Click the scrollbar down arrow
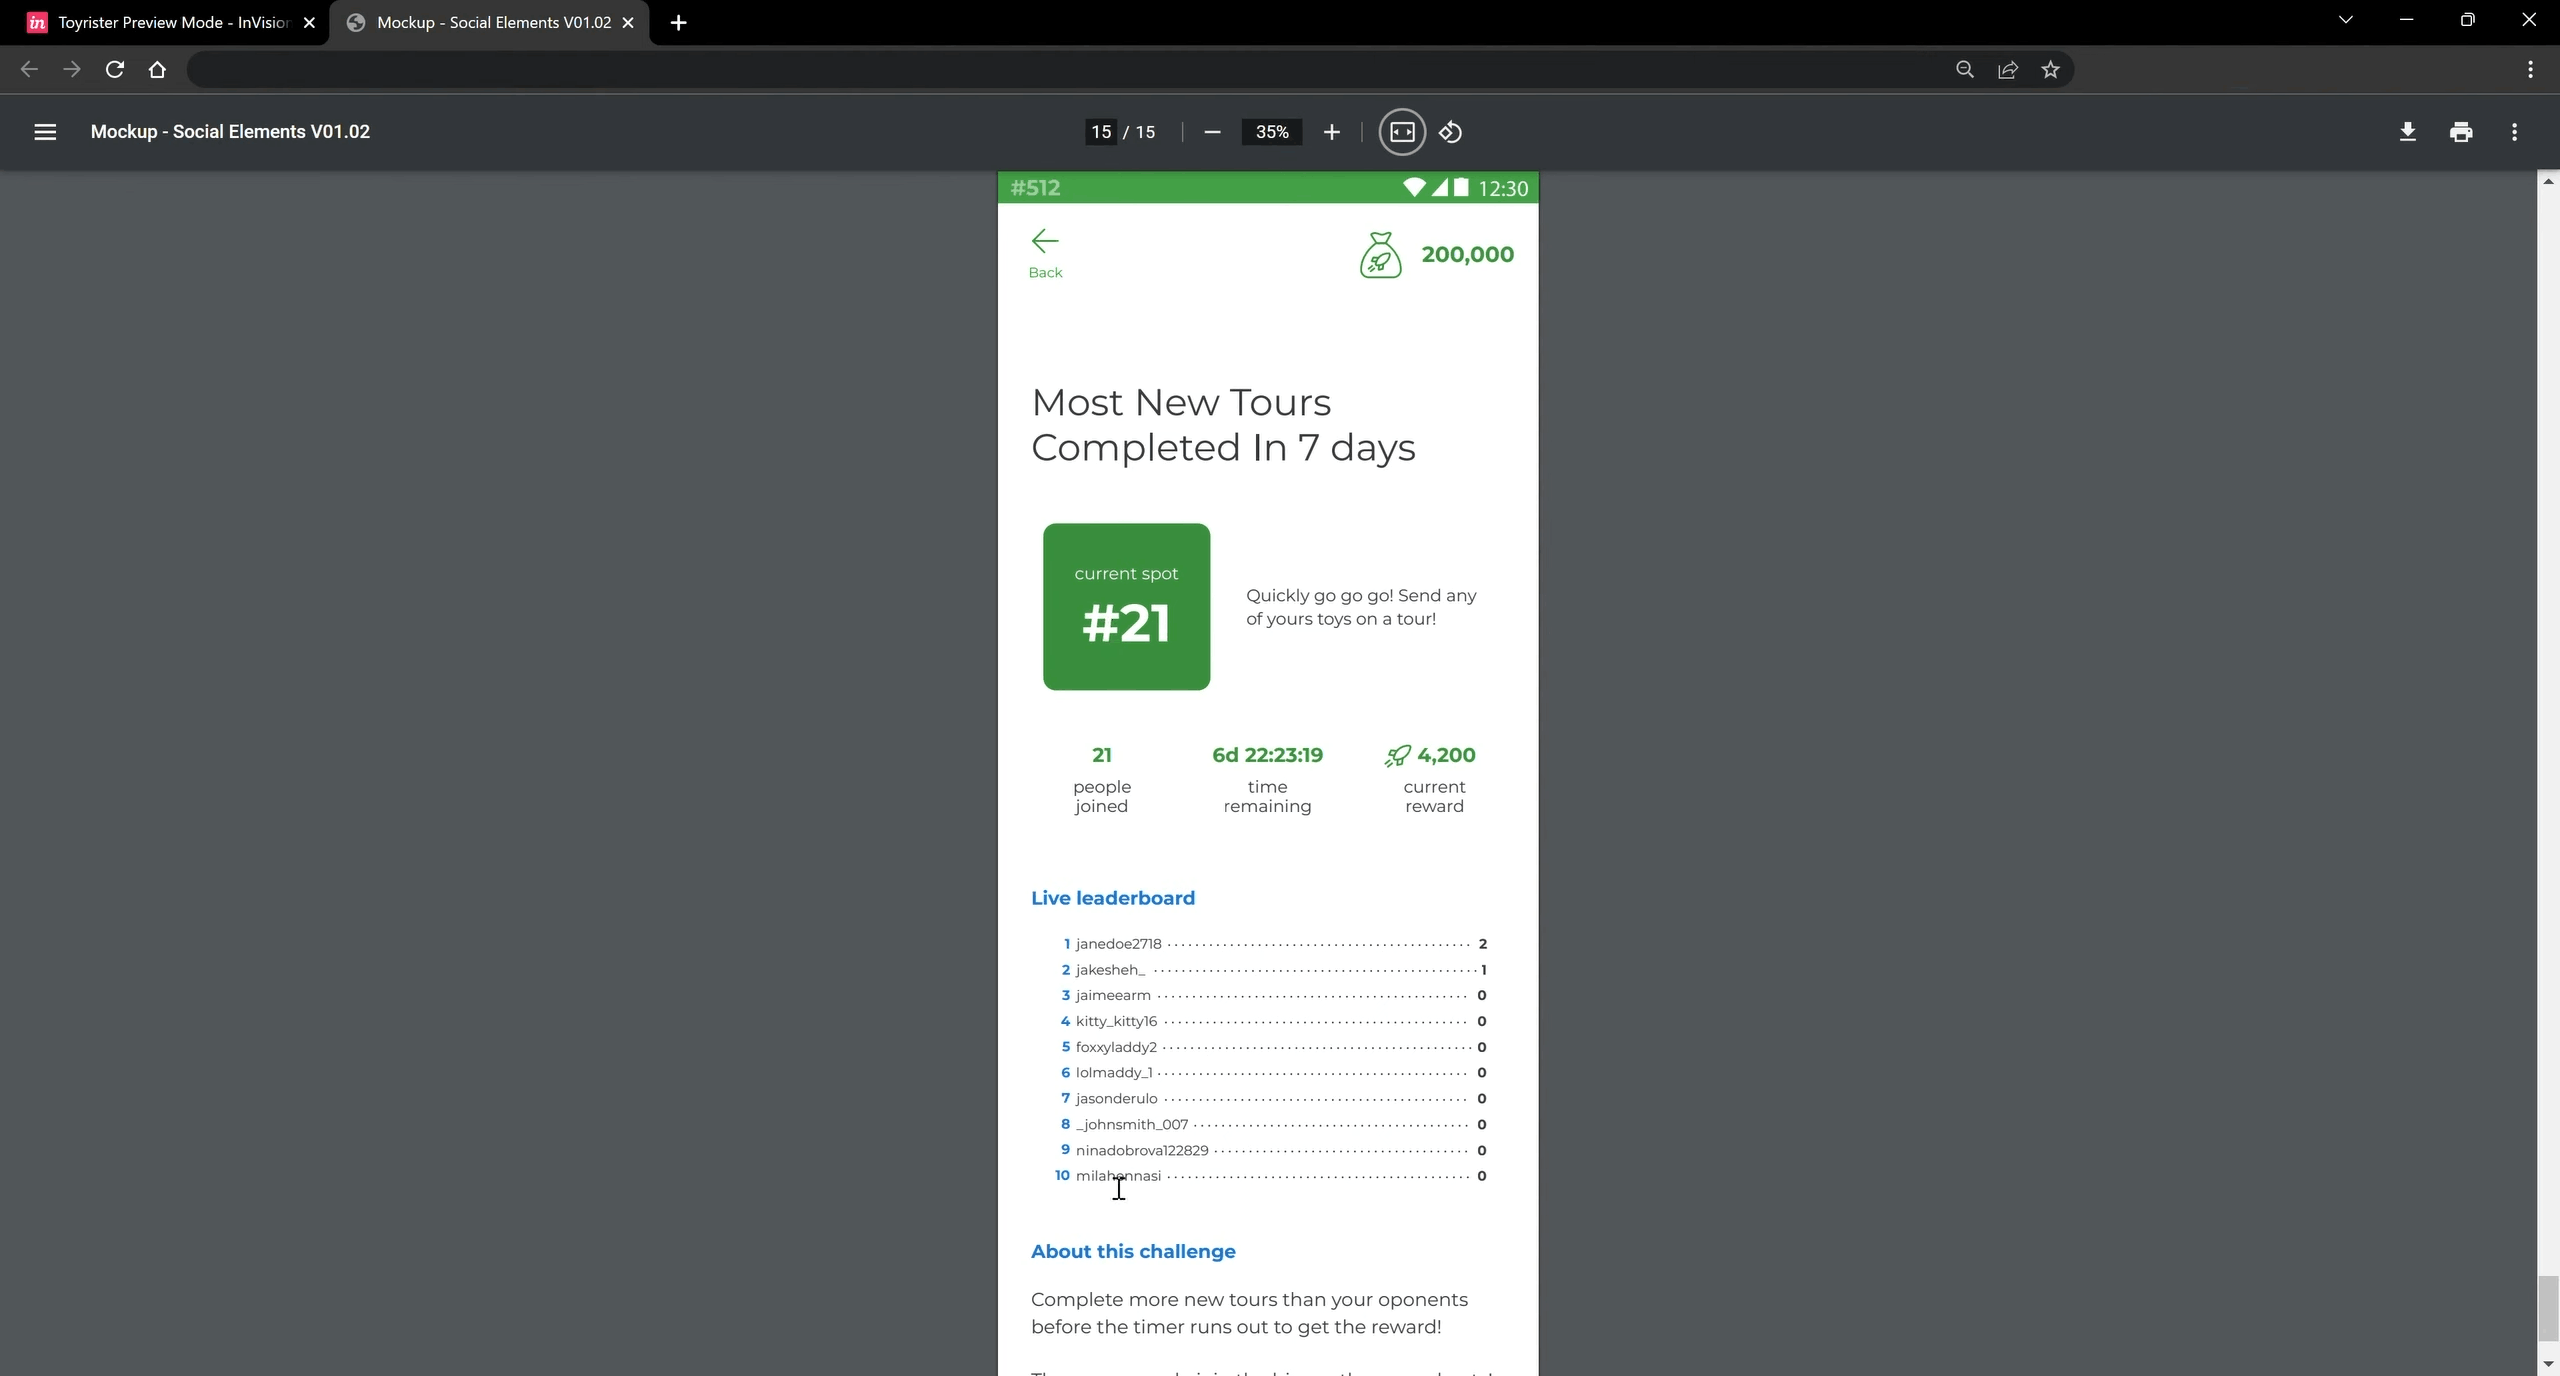The height and width of the screenshot is (1376, 2560). click(x=2548, y=1365)
